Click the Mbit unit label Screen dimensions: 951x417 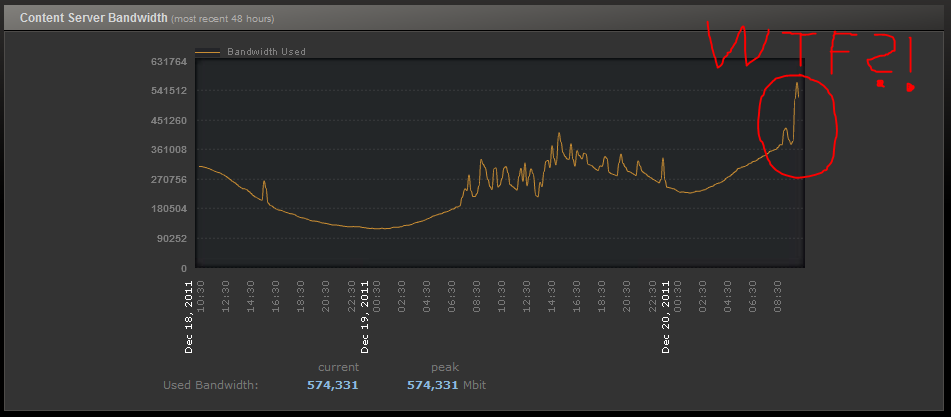[478, 385]
